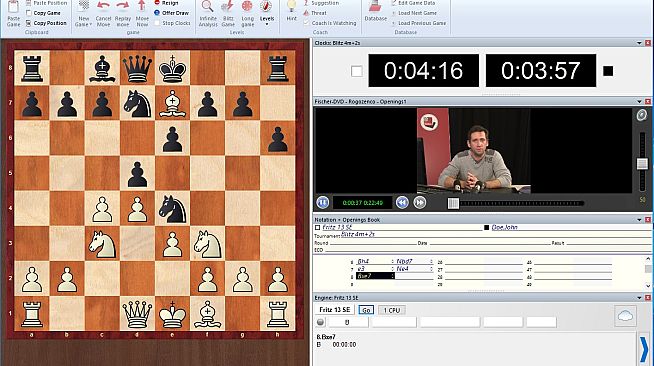Click the black side indicator beside the clock
Screen dimensions: 654x366
608,71
